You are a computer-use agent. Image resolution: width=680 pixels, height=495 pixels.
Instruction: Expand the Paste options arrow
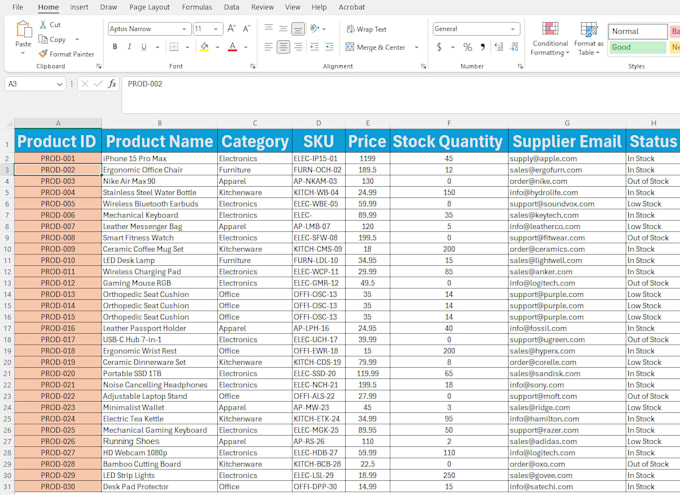(x=23, y=53)
